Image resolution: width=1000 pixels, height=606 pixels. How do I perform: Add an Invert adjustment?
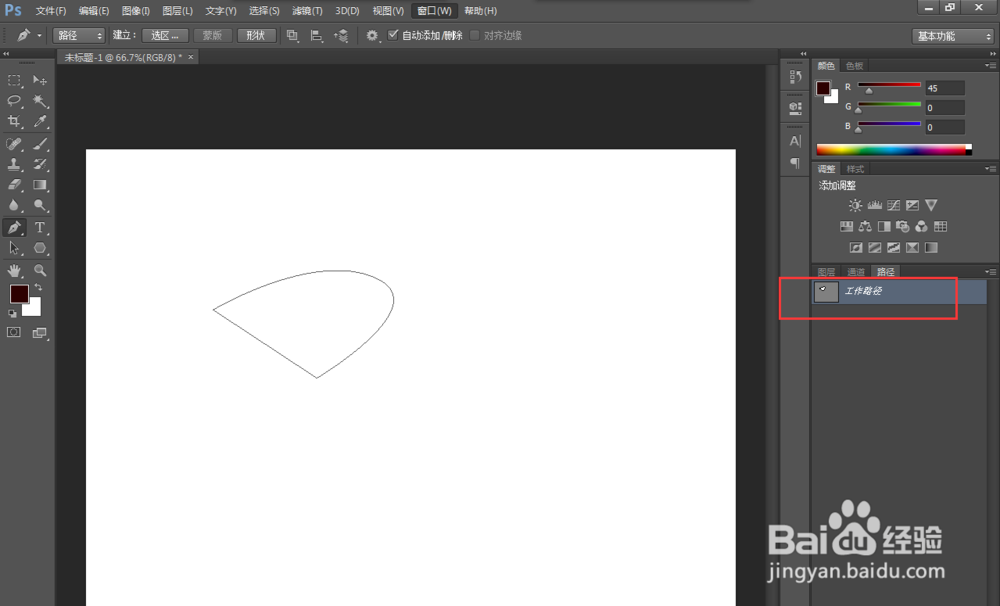click(856, 248)
